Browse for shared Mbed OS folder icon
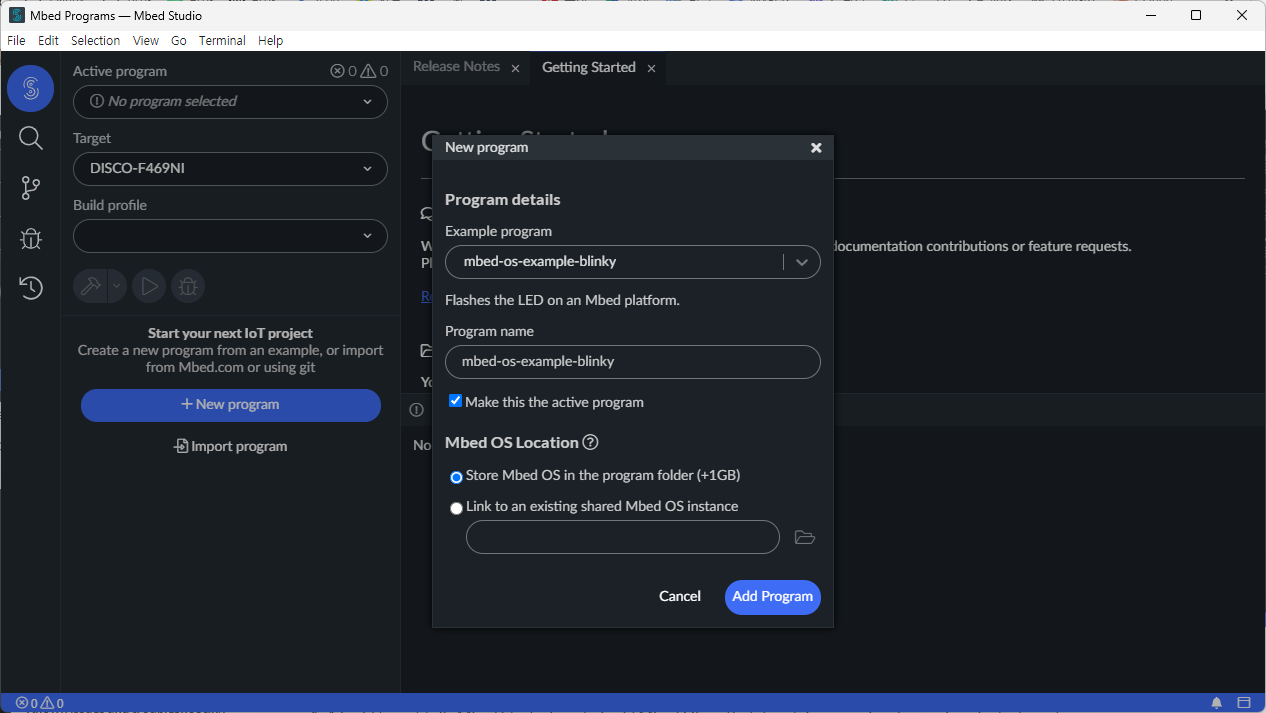 click(x=805, y=537)
